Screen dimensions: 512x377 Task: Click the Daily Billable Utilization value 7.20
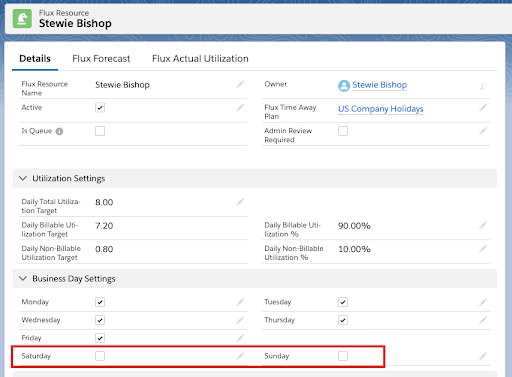coord(104,226)
